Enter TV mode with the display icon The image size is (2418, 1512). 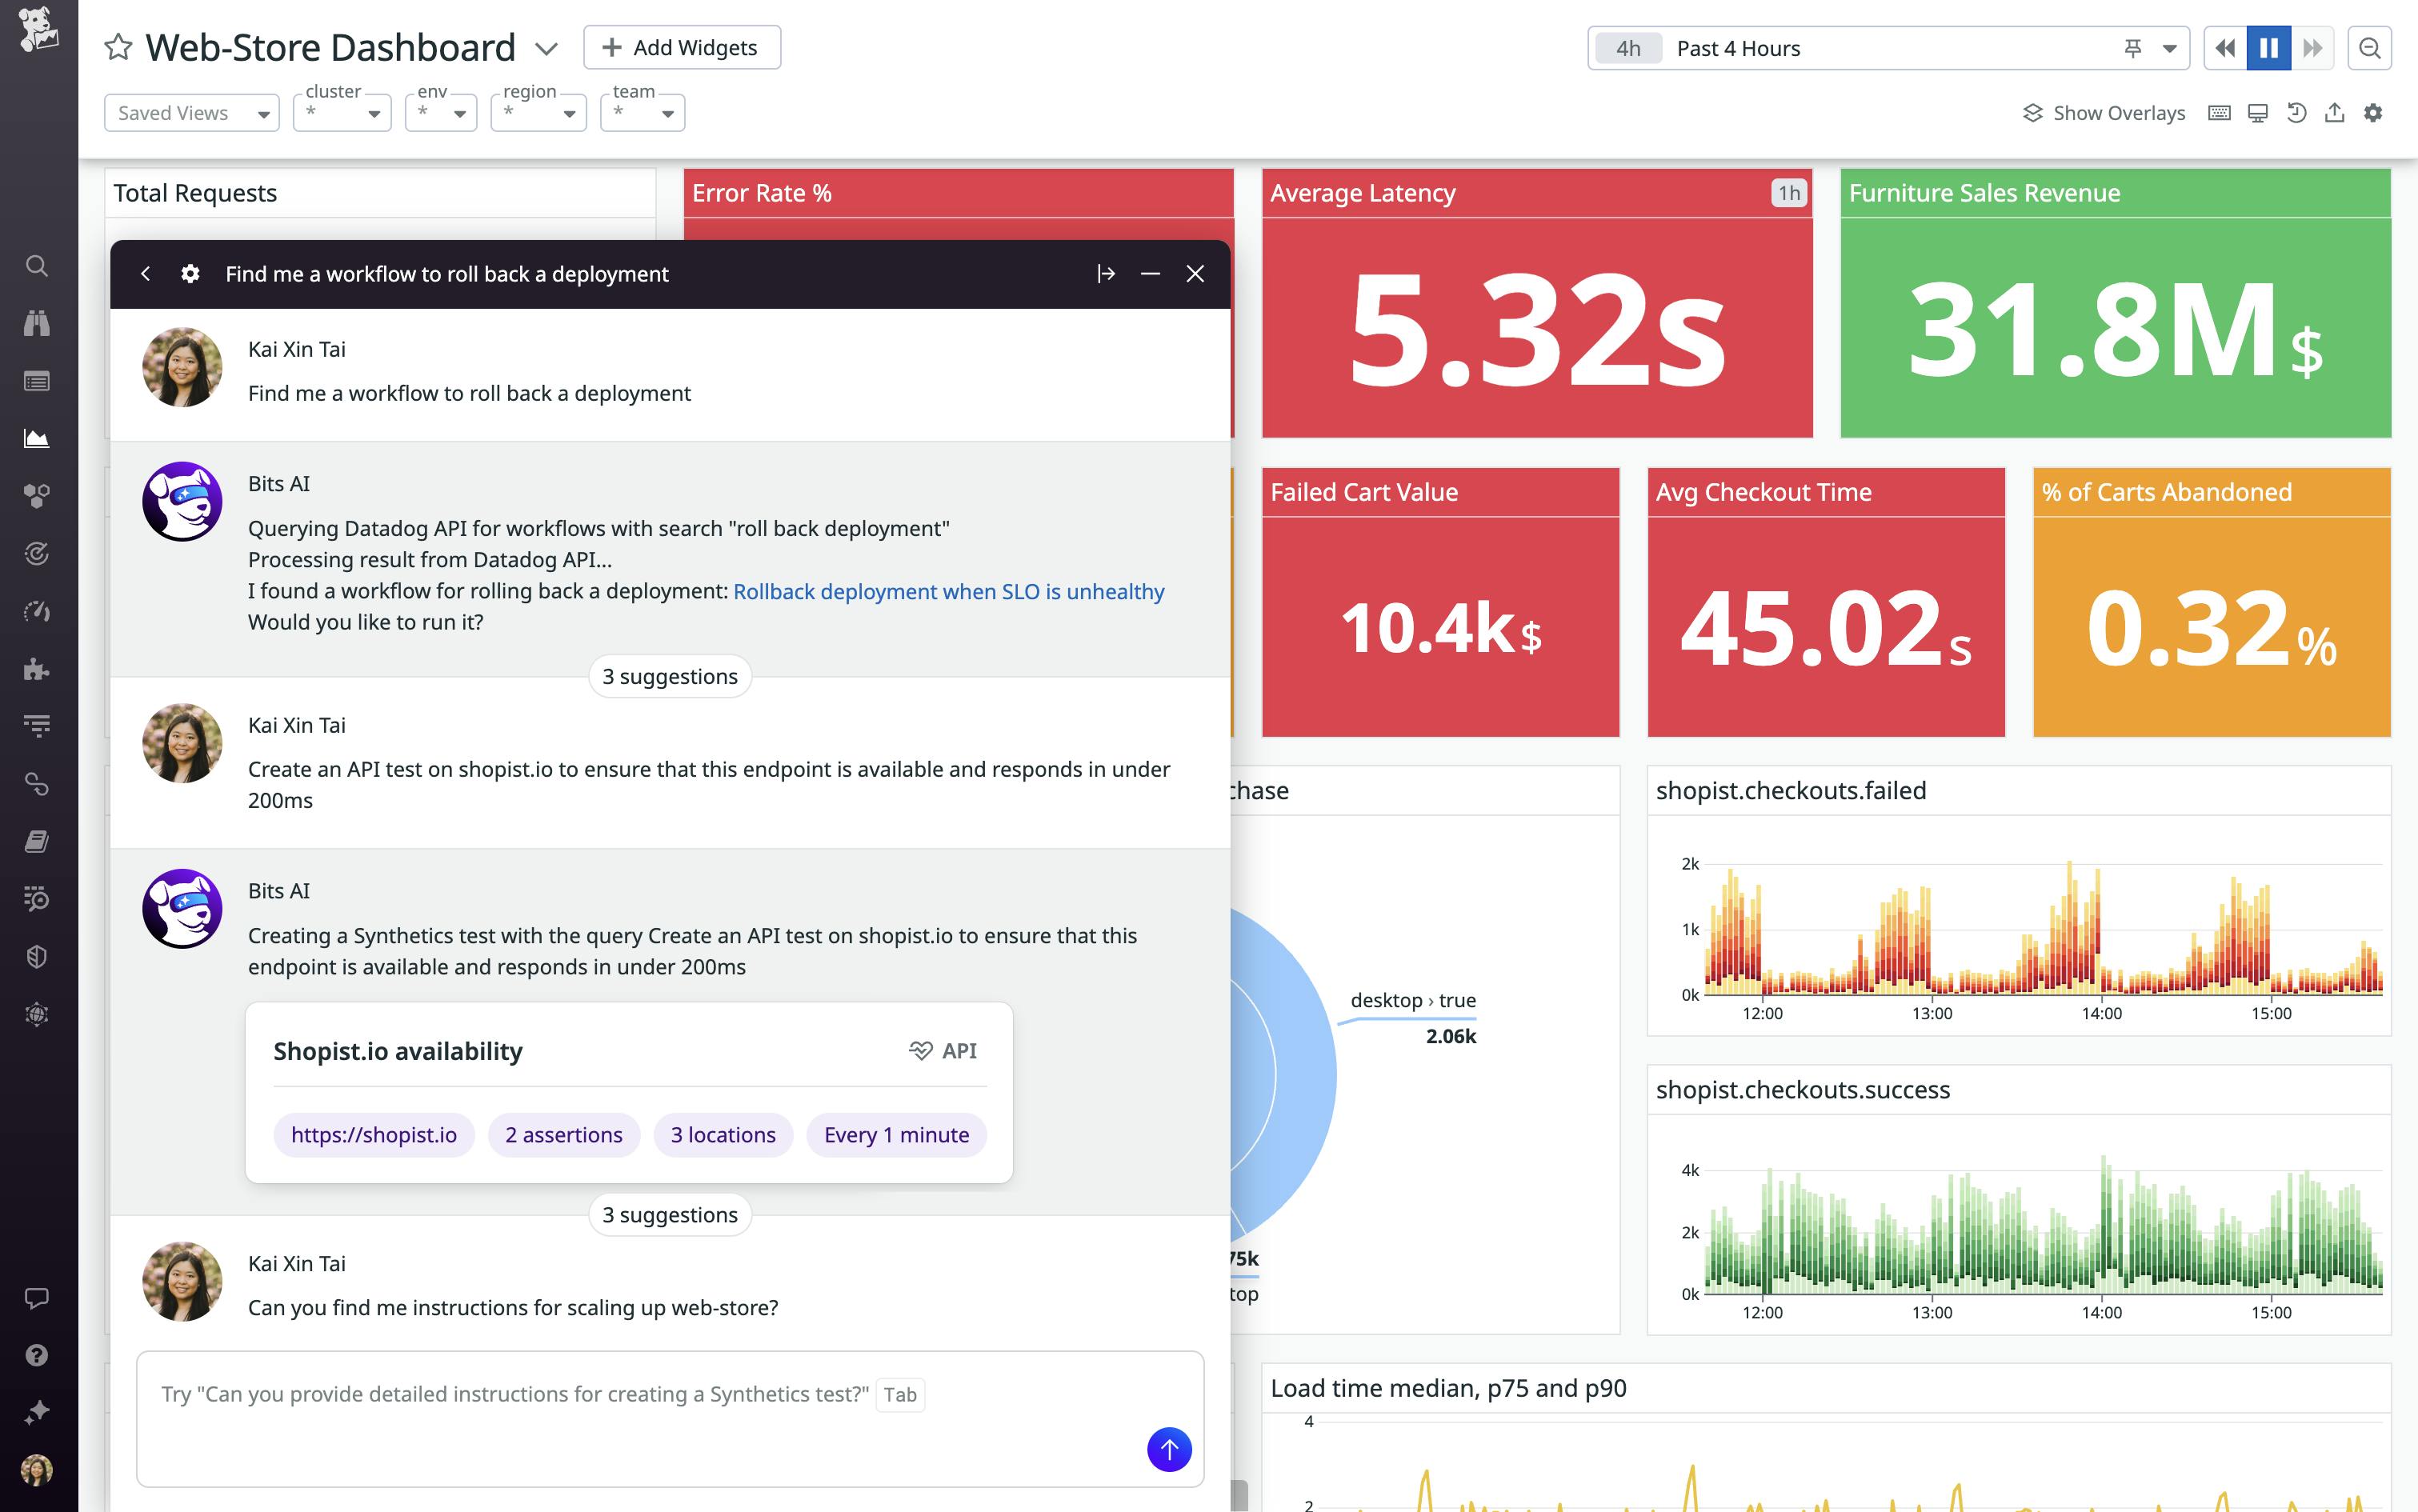(2257, 112)
